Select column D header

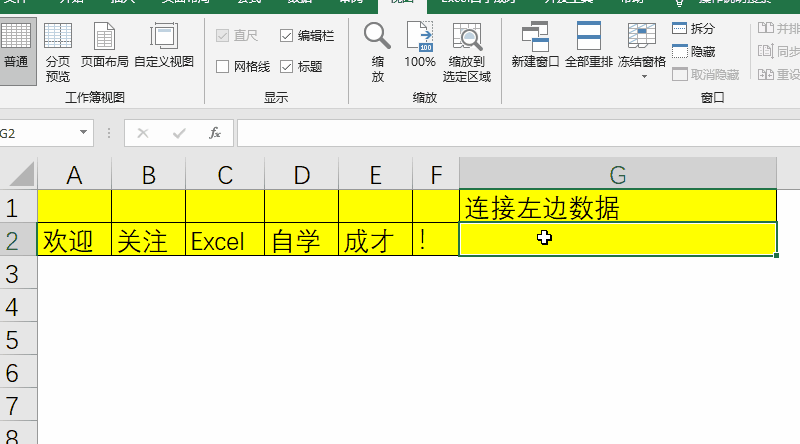pos(302,174)
